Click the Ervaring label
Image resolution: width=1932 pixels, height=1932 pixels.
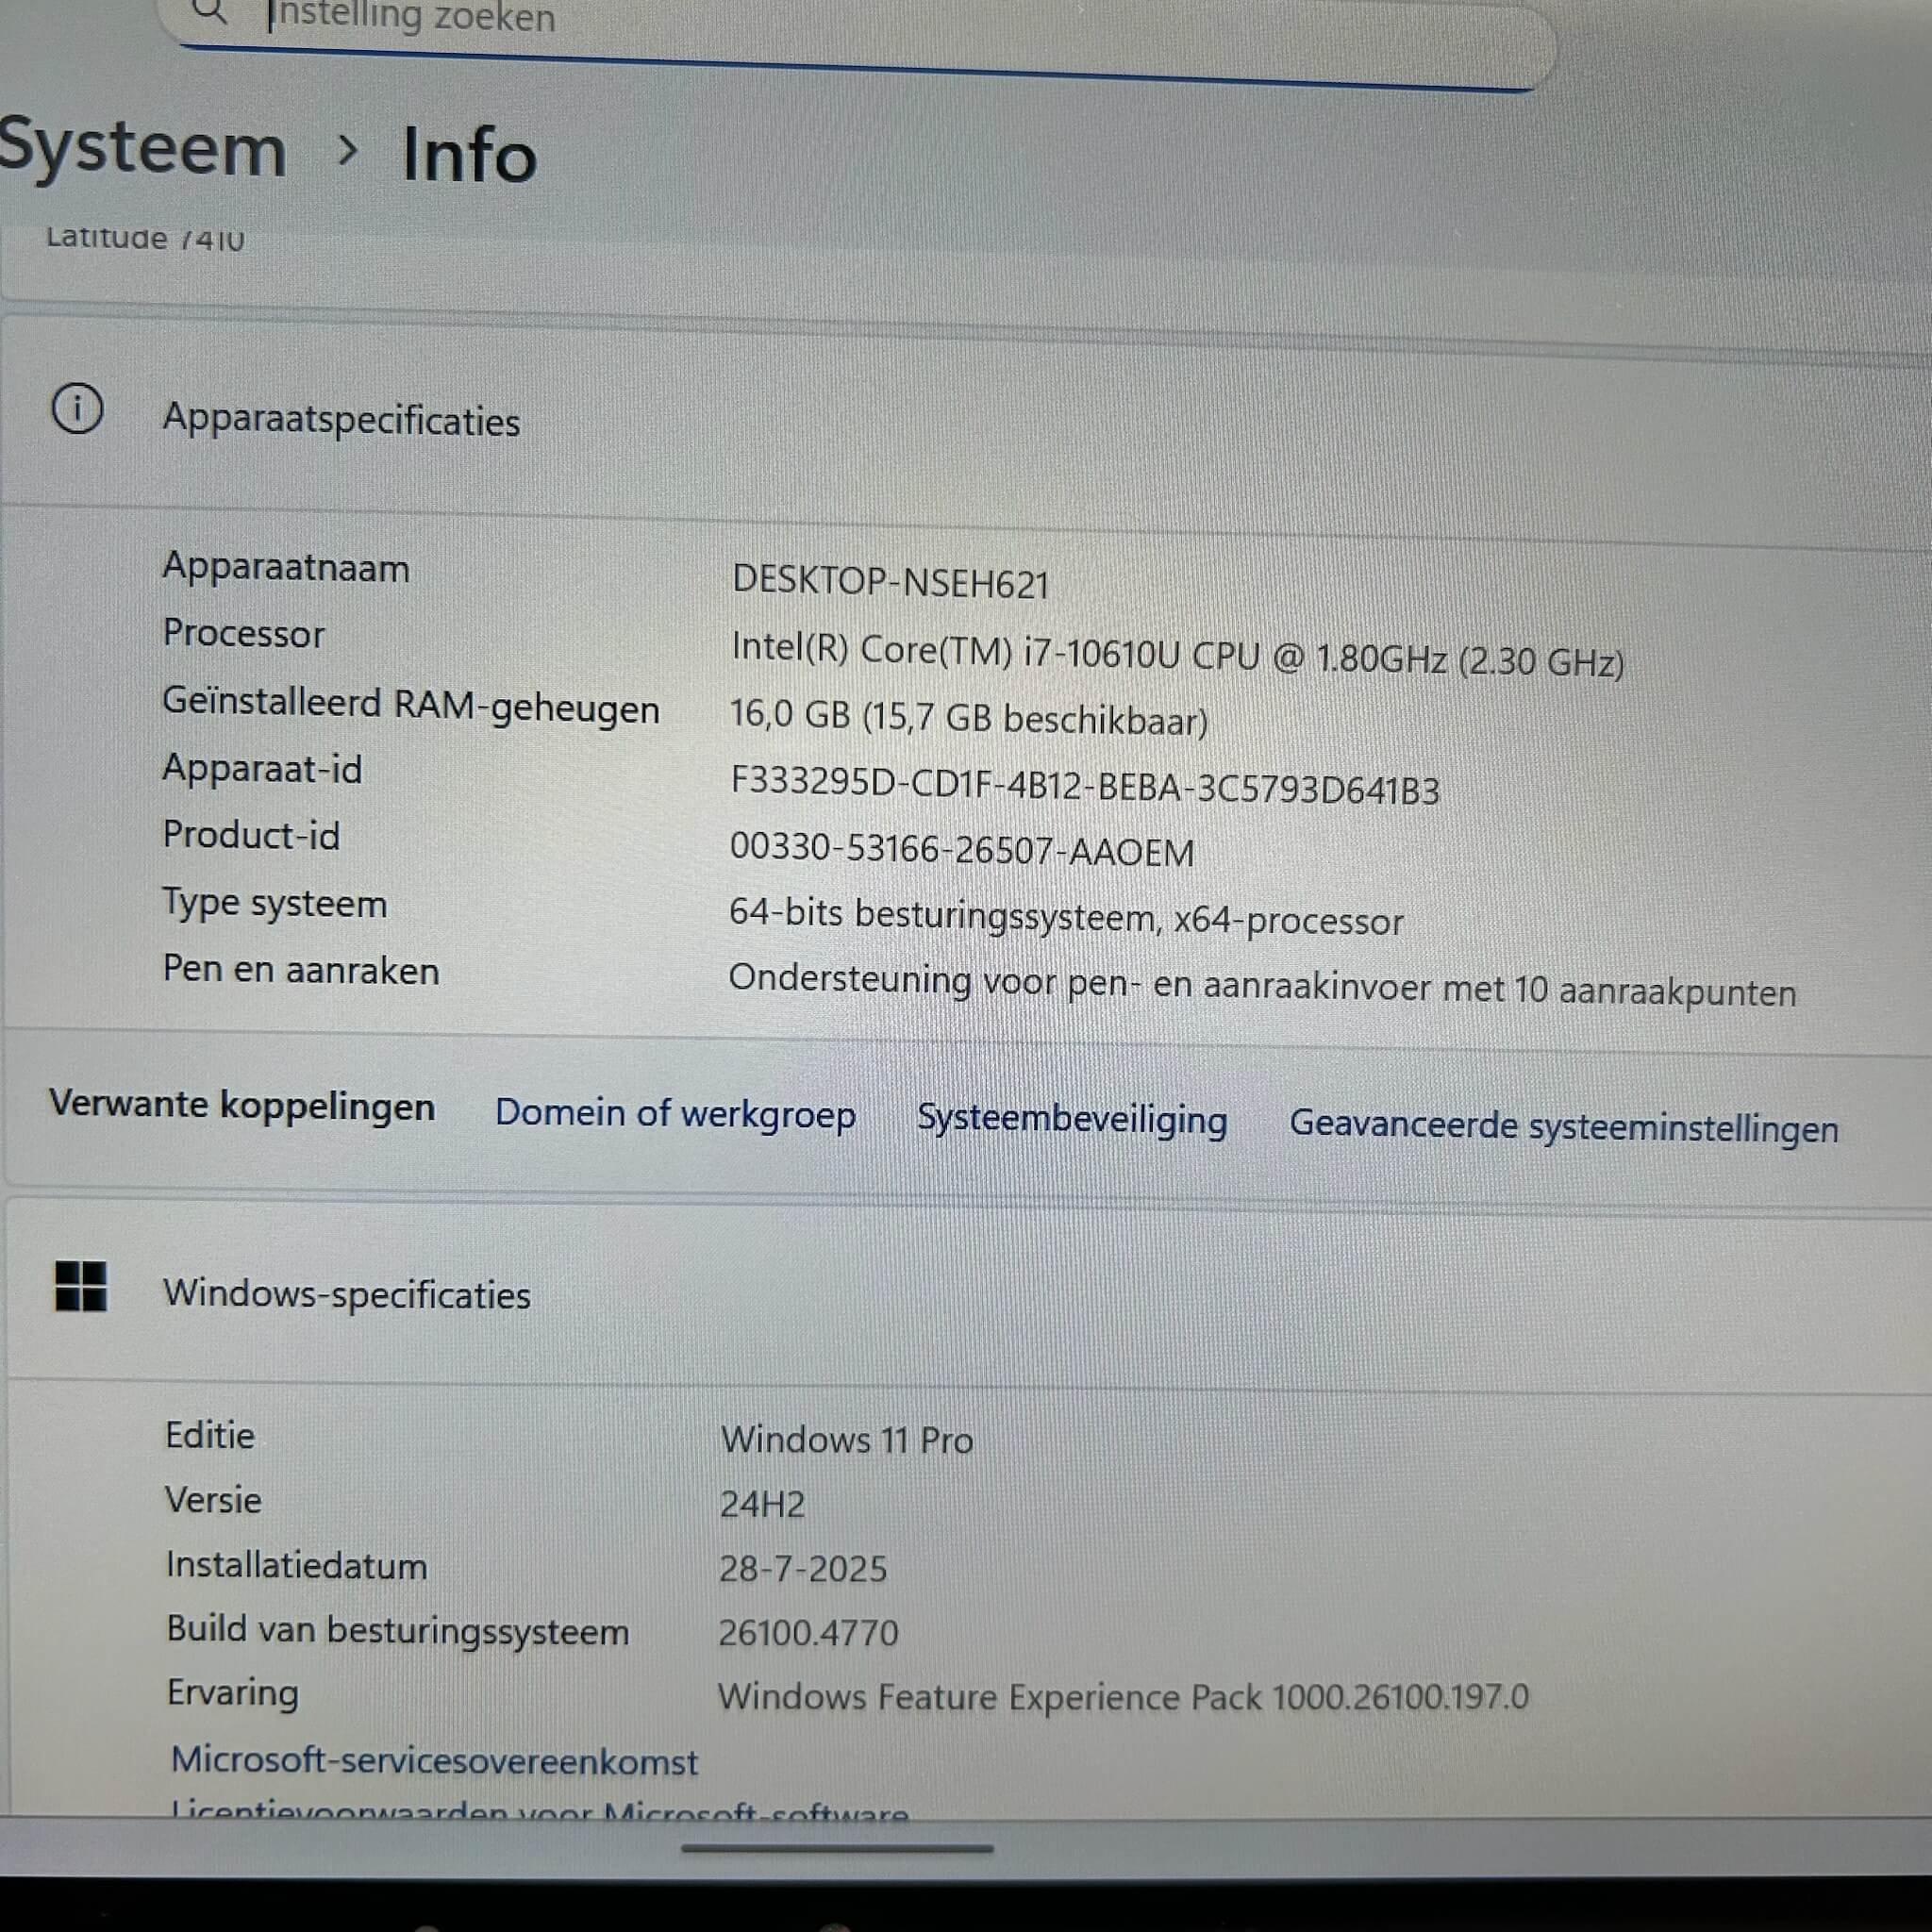tap(233, 1693)
